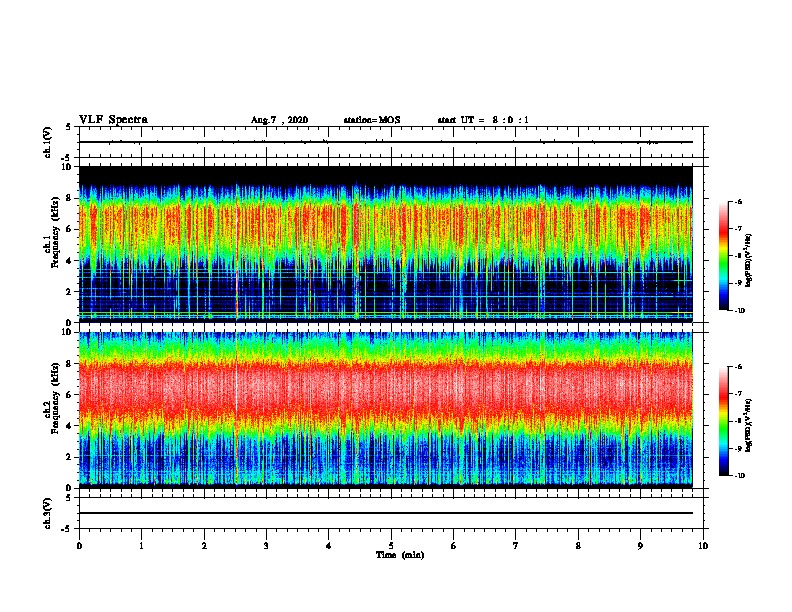Click the '0' kHz tick of ch.2 frequency axis

70,488
